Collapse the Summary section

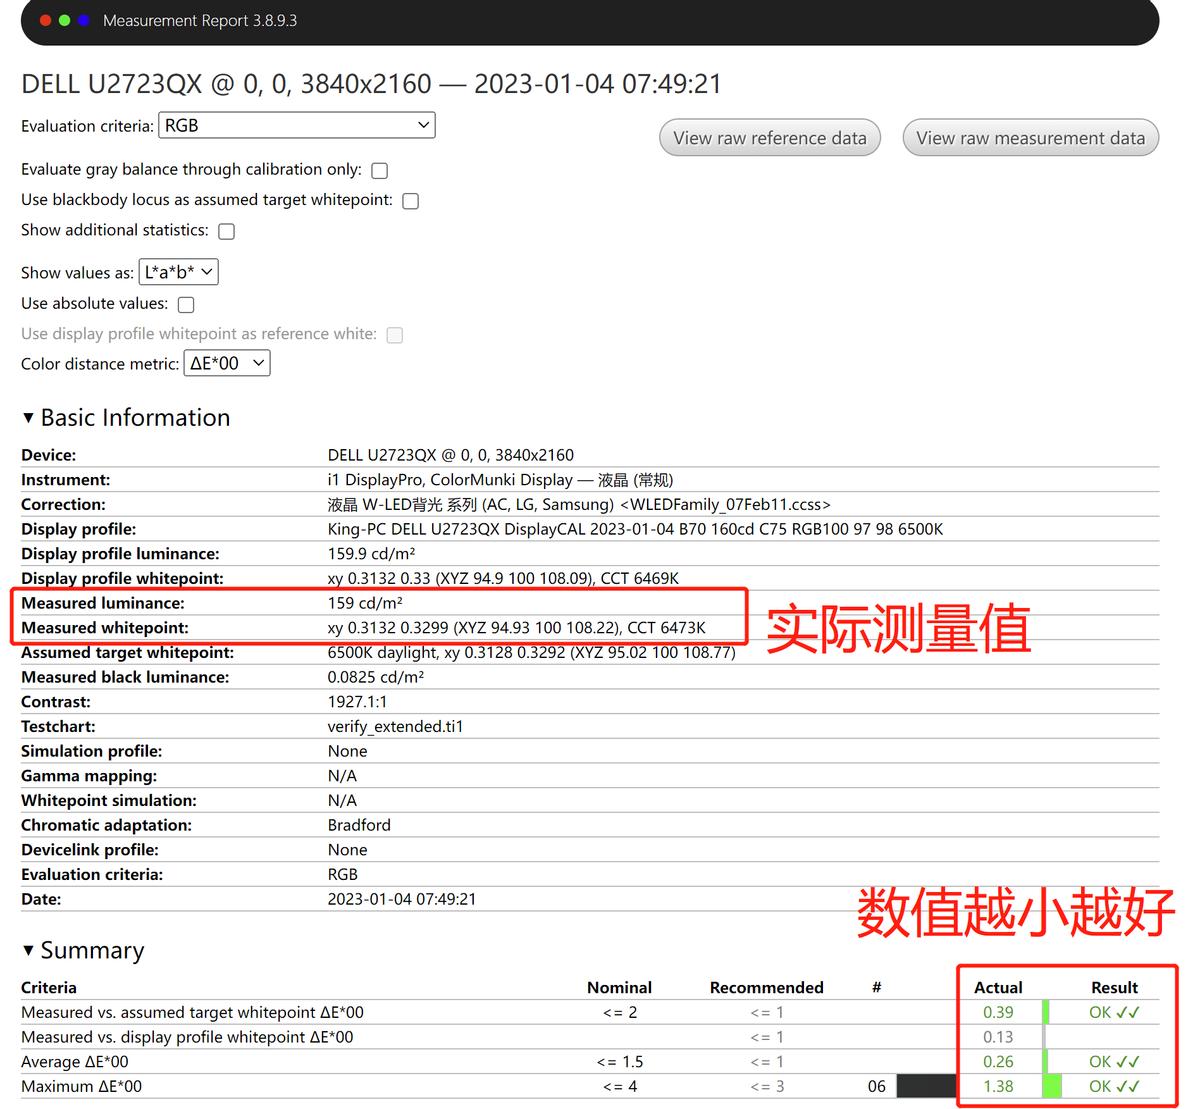(29, 950)
